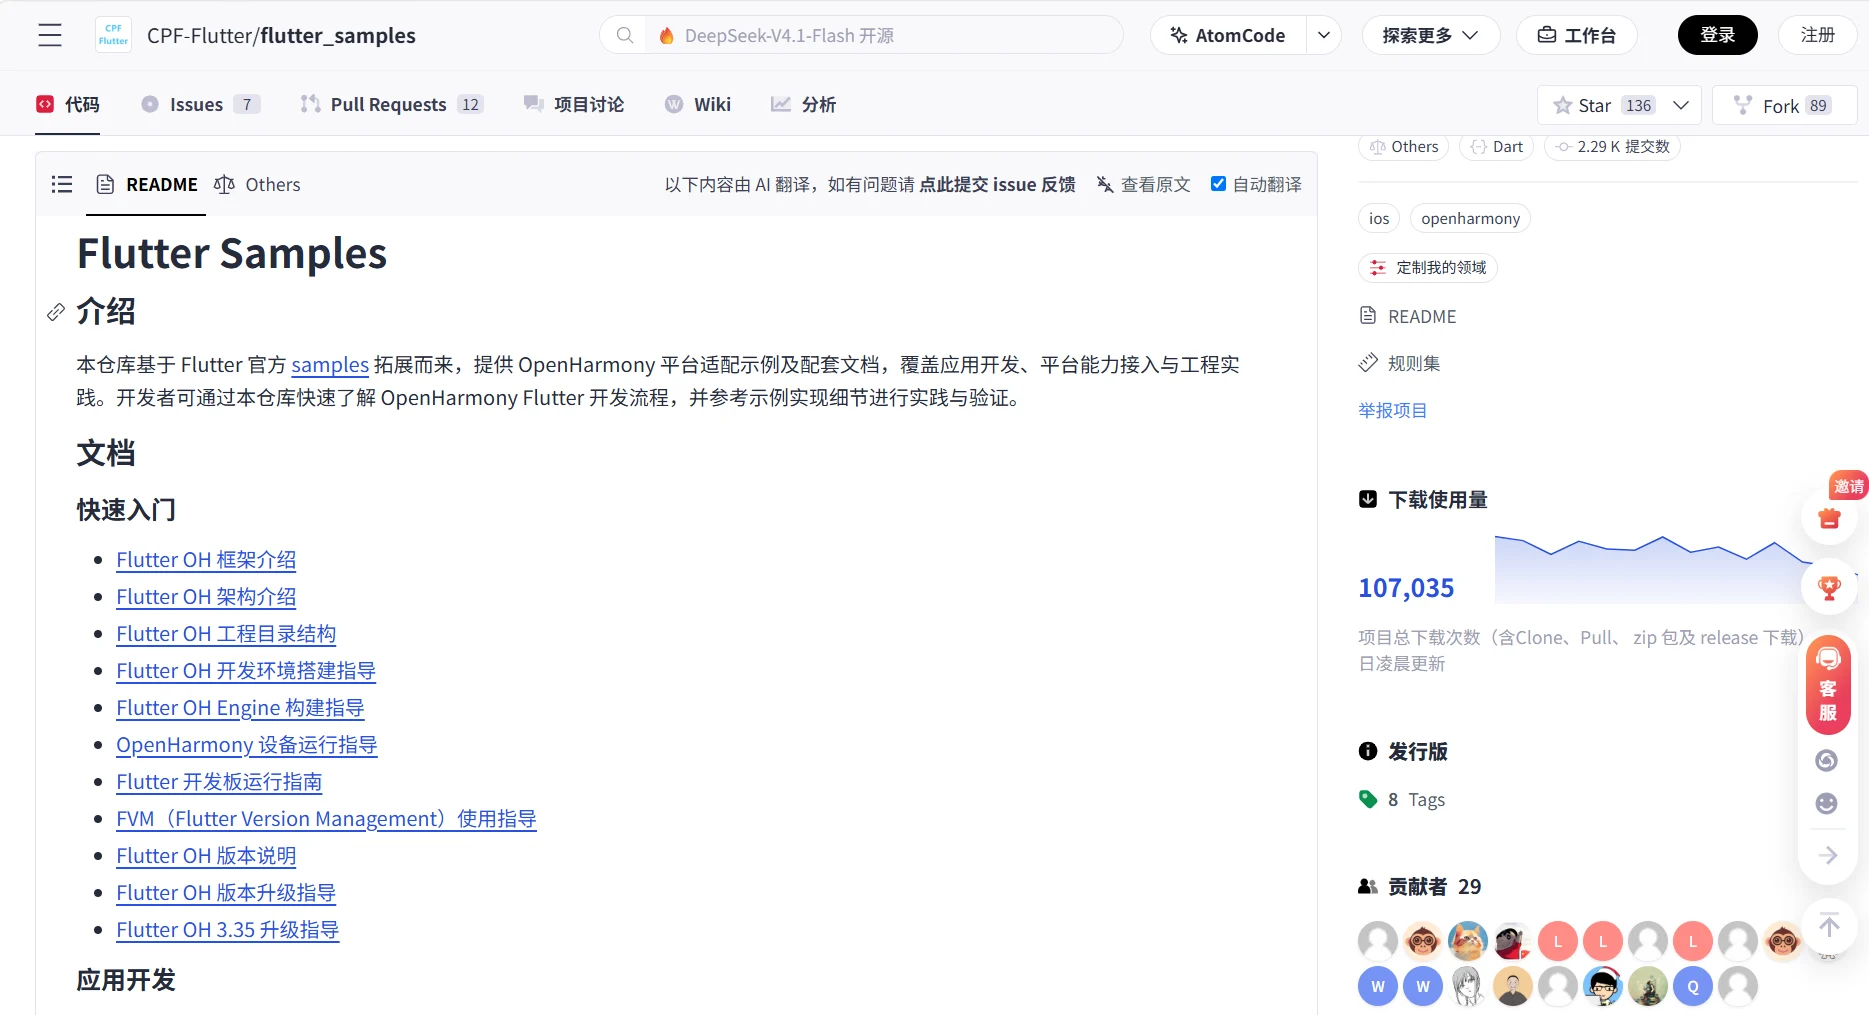Fork this repository
1869x1015 pixels.
coord(1785,105)
